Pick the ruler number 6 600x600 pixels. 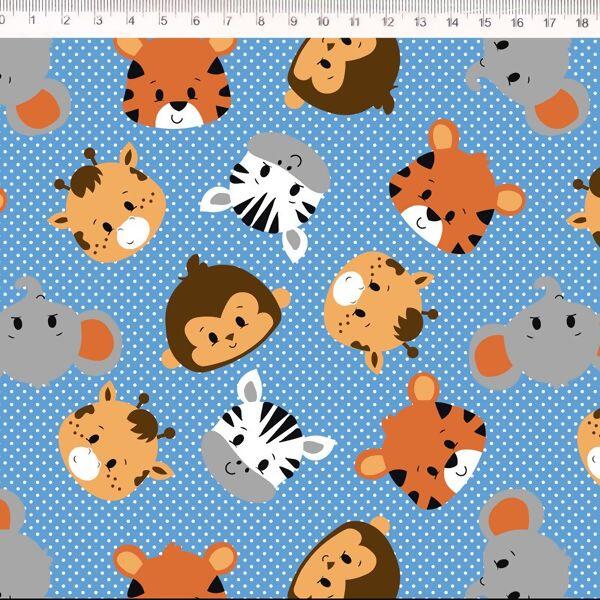[196, 21]
